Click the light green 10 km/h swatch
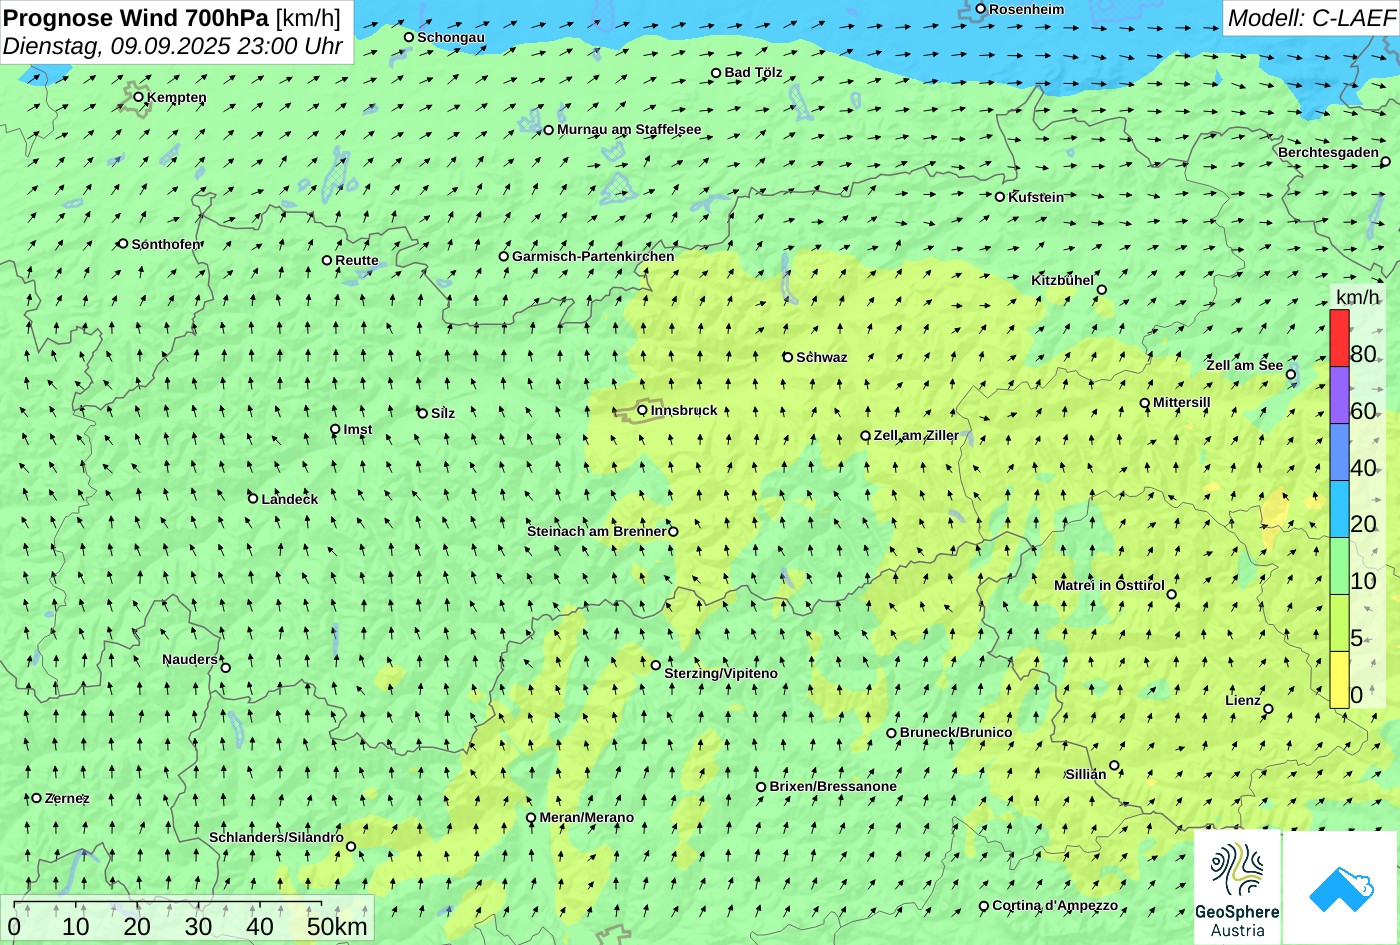 [x=1339, y=566]
